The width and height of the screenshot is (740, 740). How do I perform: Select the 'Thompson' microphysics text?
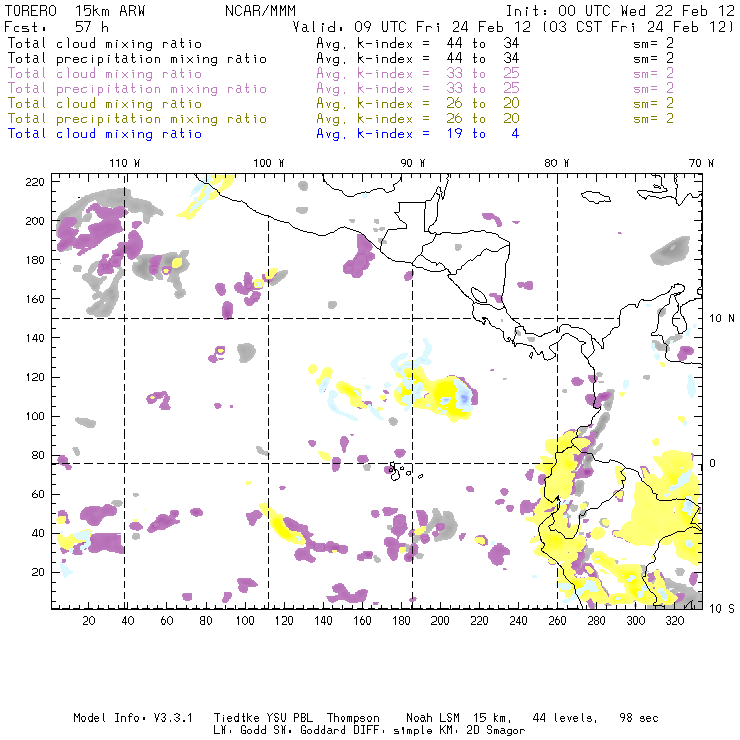[353, 718]
